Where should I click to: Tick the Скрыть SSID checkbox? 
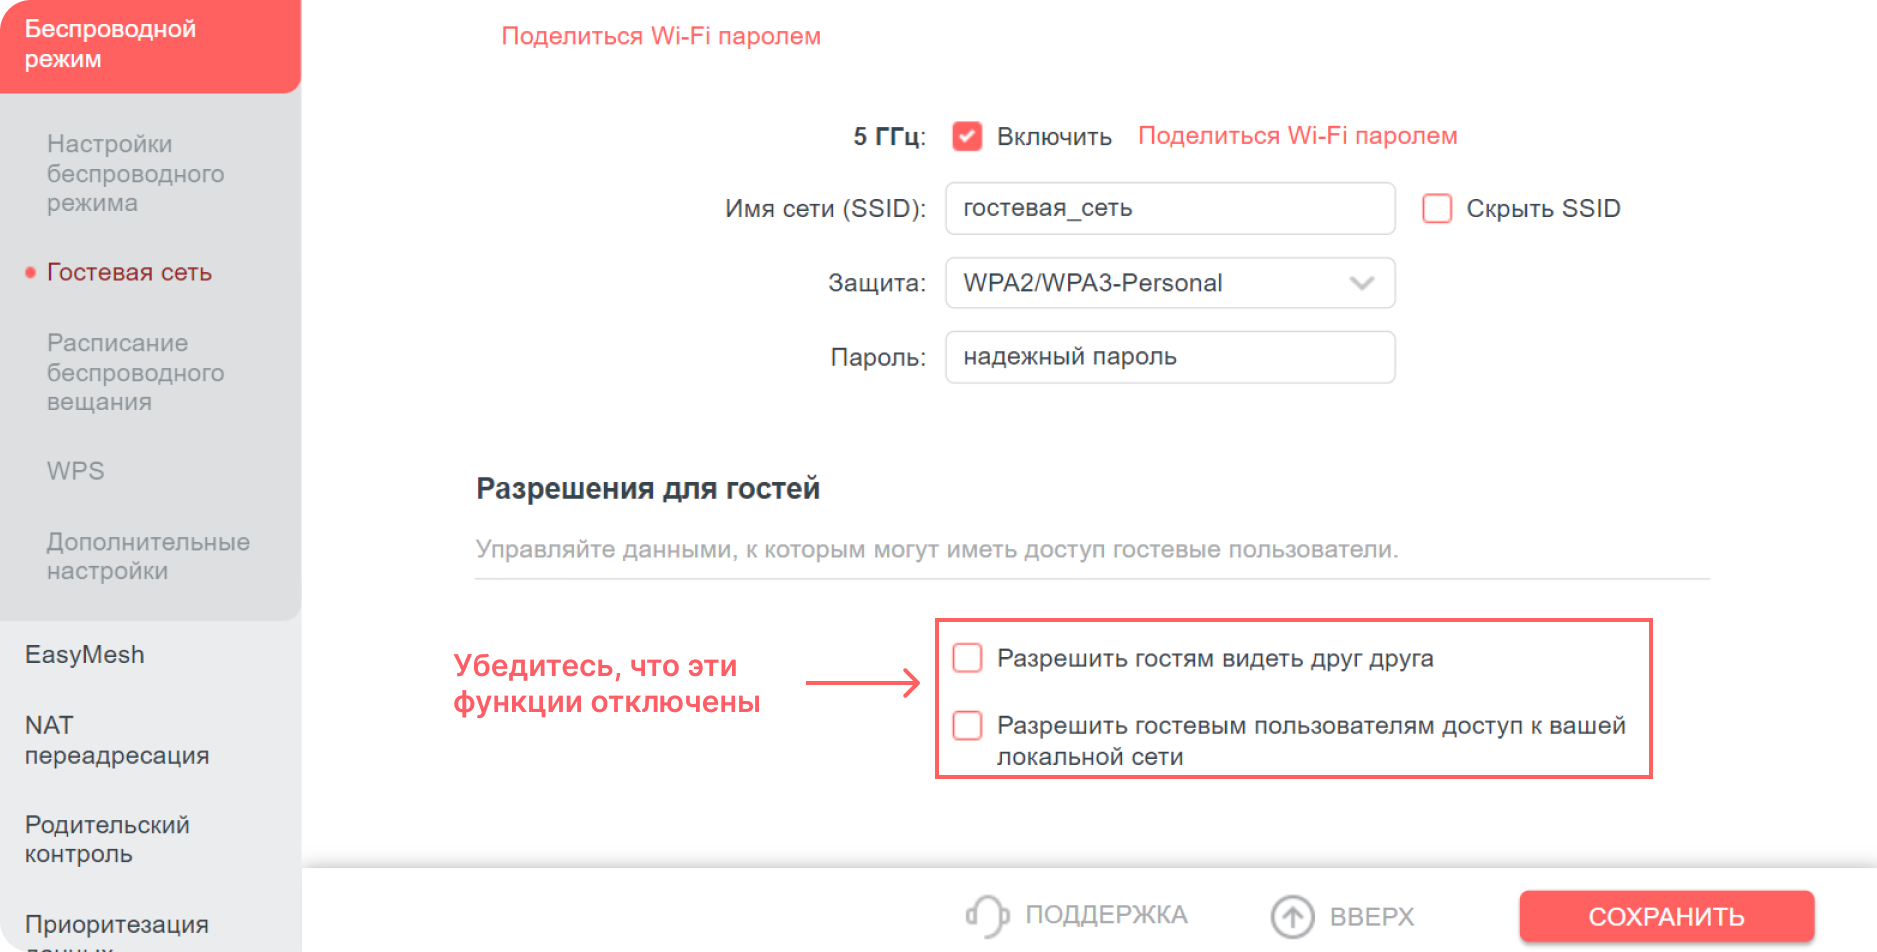[1437, 208]
